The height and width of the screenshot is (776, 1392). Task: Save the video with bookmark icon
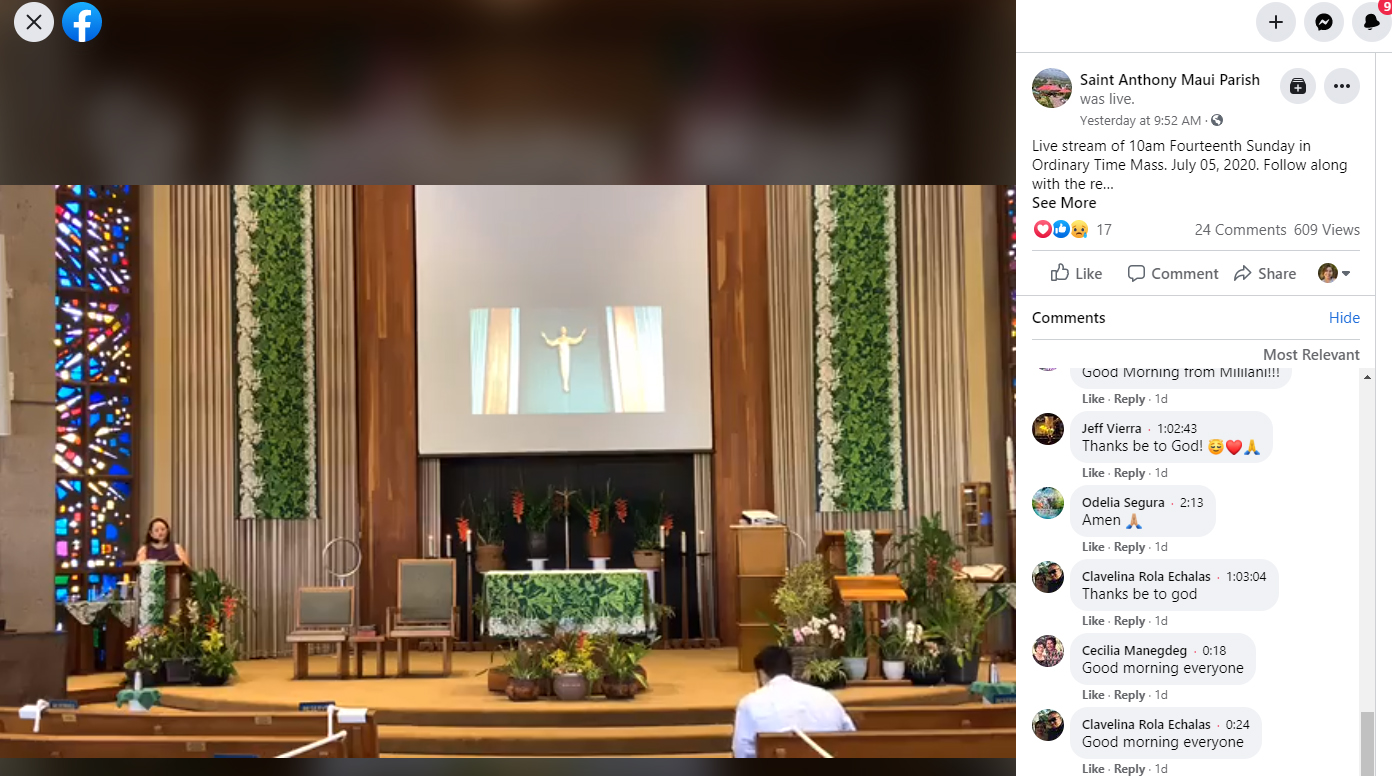(1298, 86)
